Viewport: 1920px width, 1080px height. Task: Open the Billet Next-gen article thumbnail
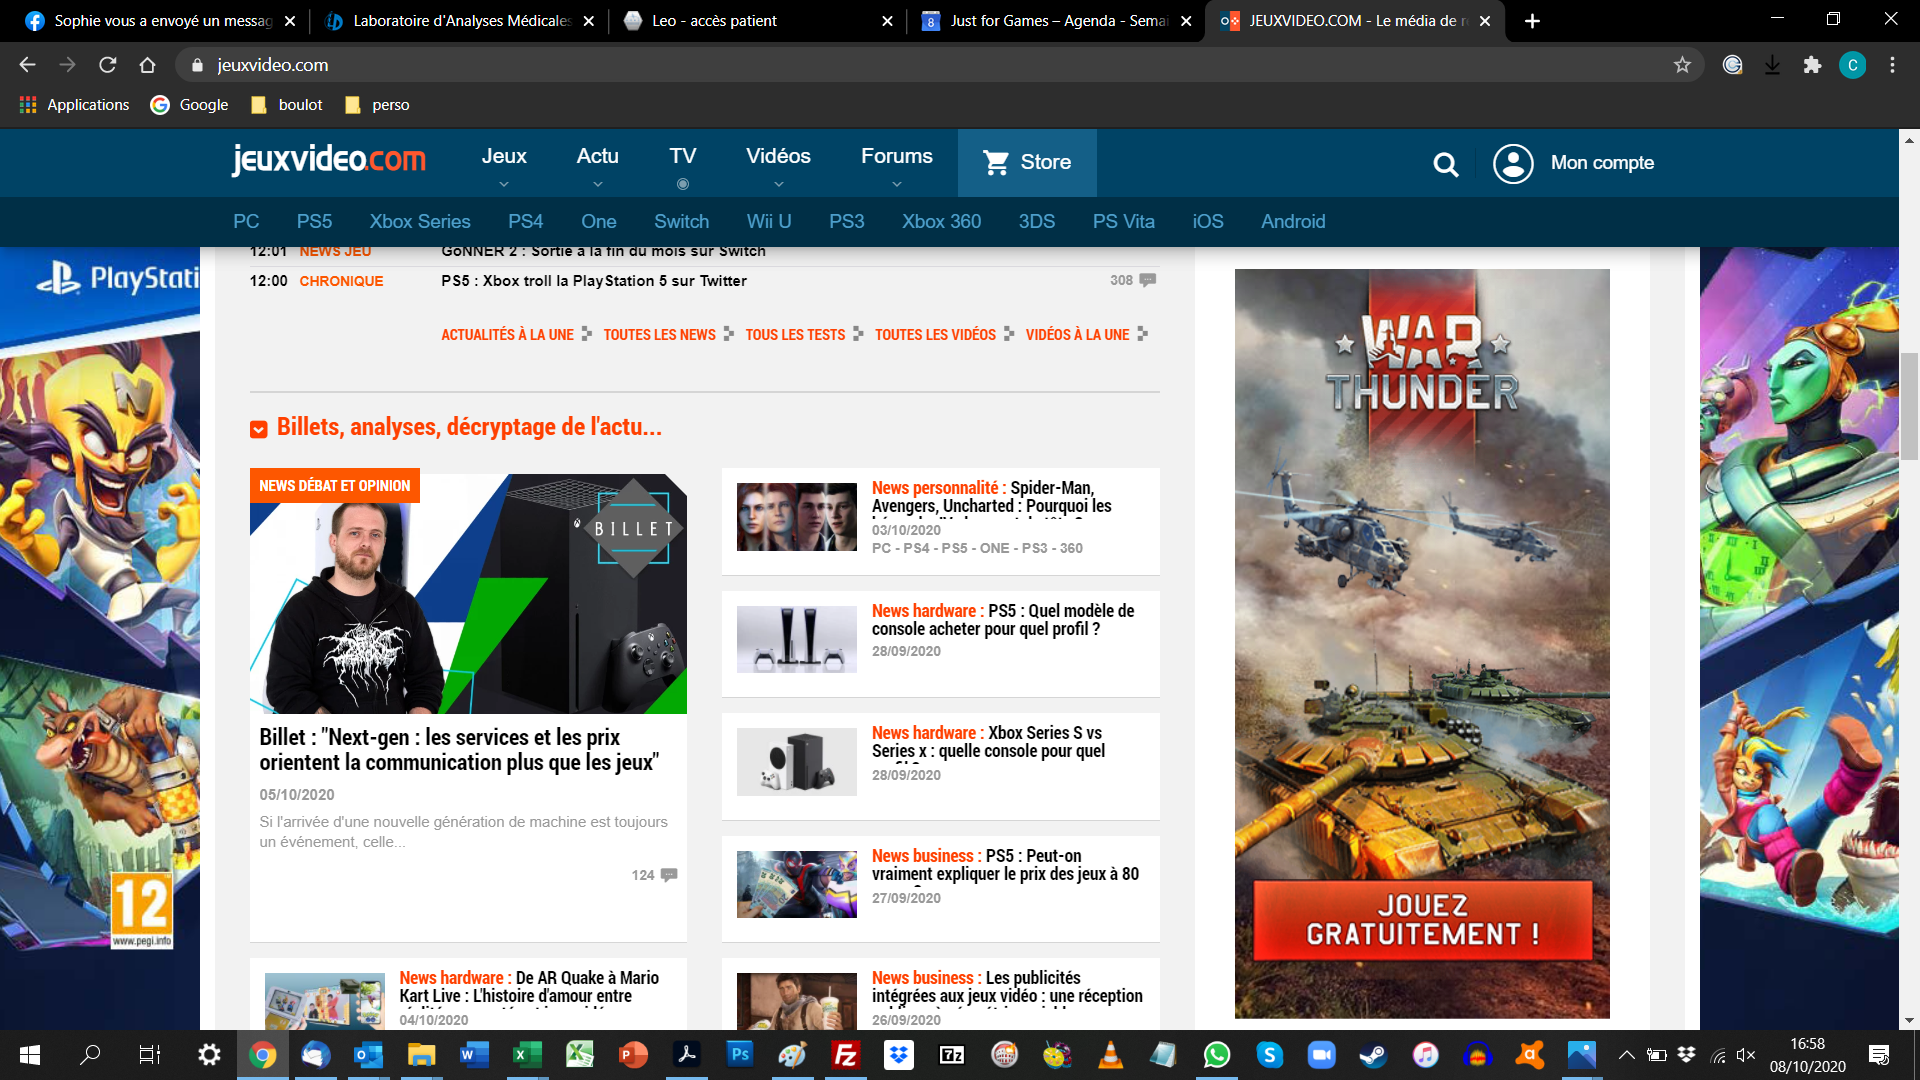point(468,593)
